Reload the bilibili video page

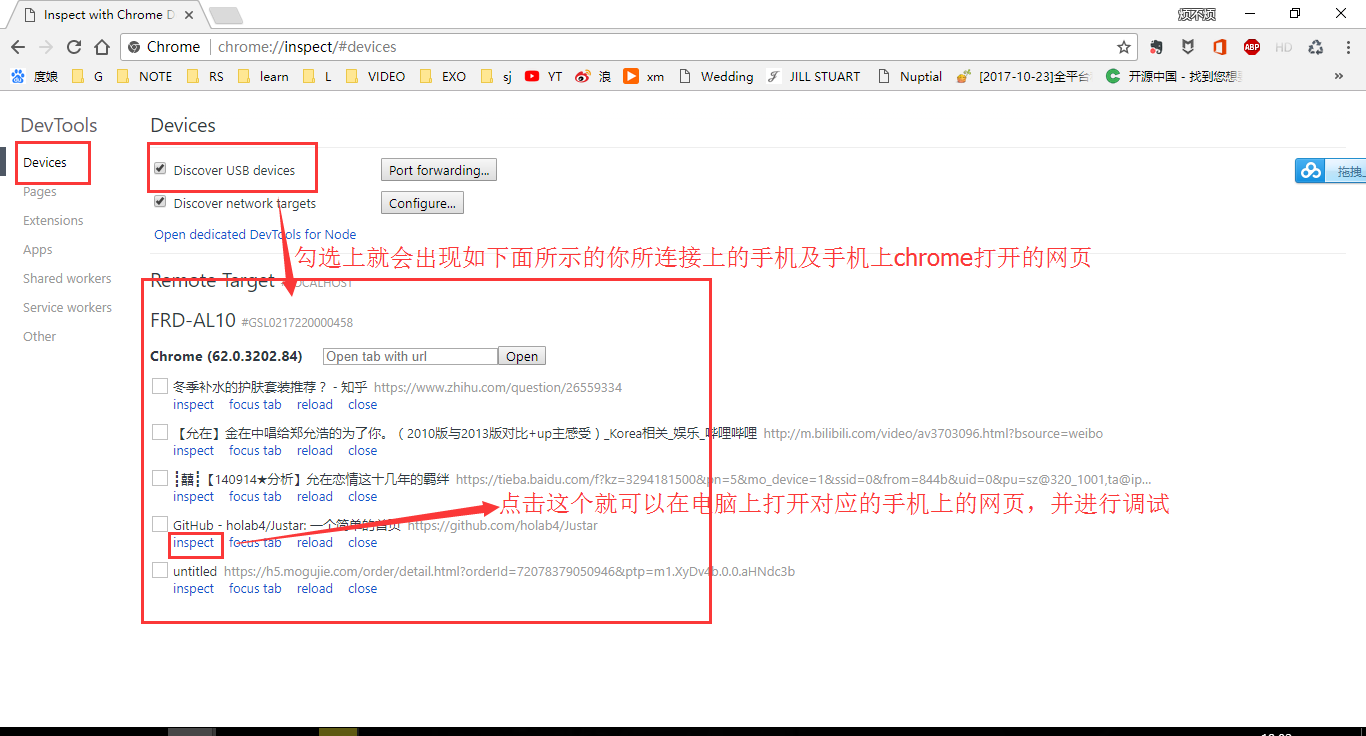[x=315, y=451]
